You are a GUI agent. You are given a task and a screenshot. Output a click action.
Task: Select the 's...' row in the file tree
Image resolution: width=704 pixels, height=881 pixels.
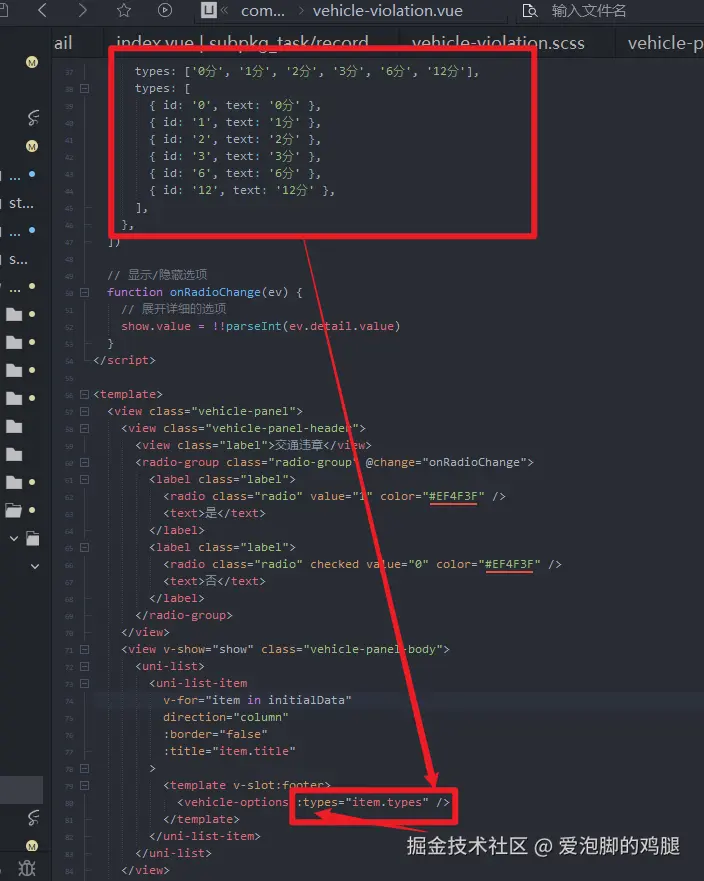(x=18, y=260)
